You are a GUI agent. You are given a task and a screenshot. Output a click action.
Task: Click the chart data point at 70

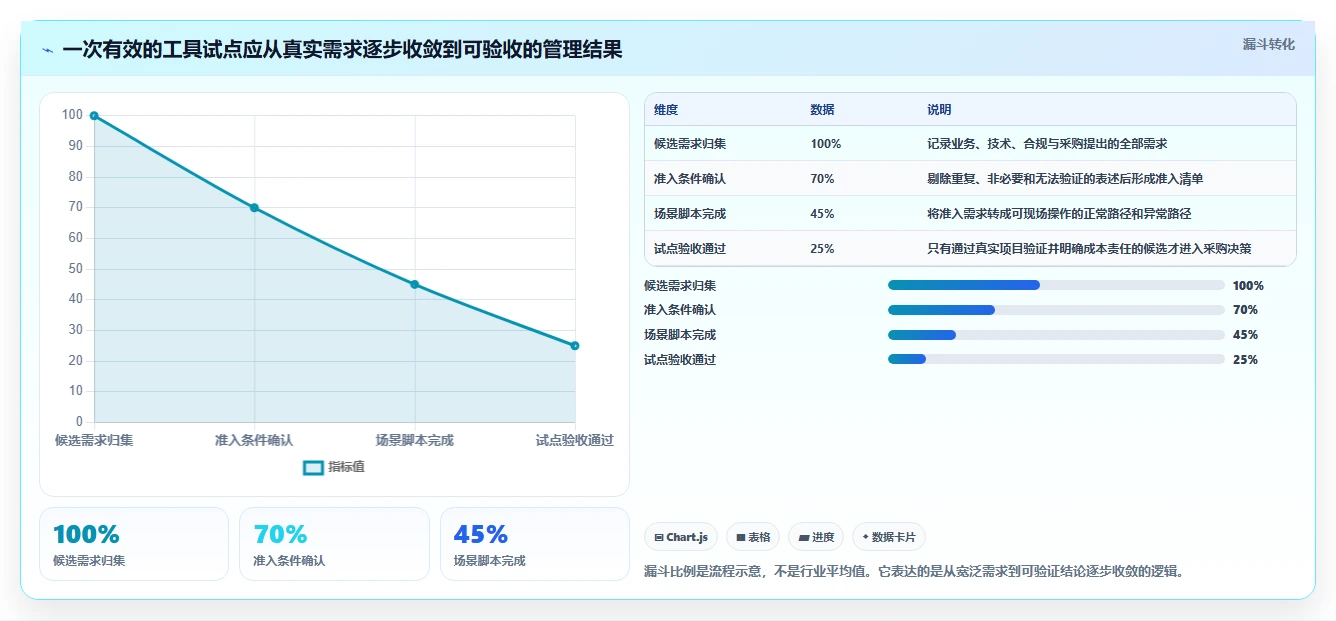[254, 208]
